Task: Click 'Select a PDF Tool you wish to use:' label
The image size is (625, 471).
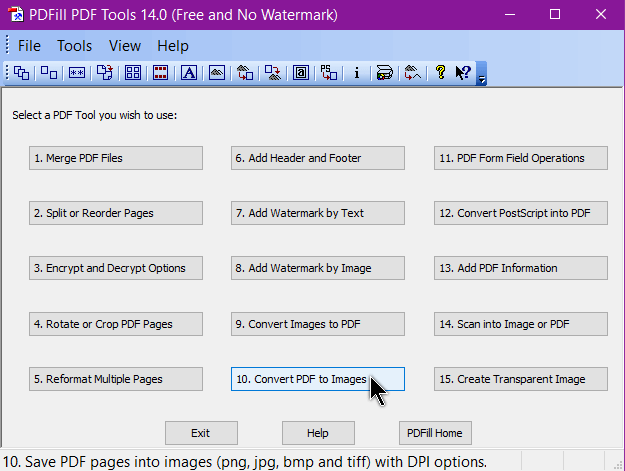Action: [x=94, y=116]
